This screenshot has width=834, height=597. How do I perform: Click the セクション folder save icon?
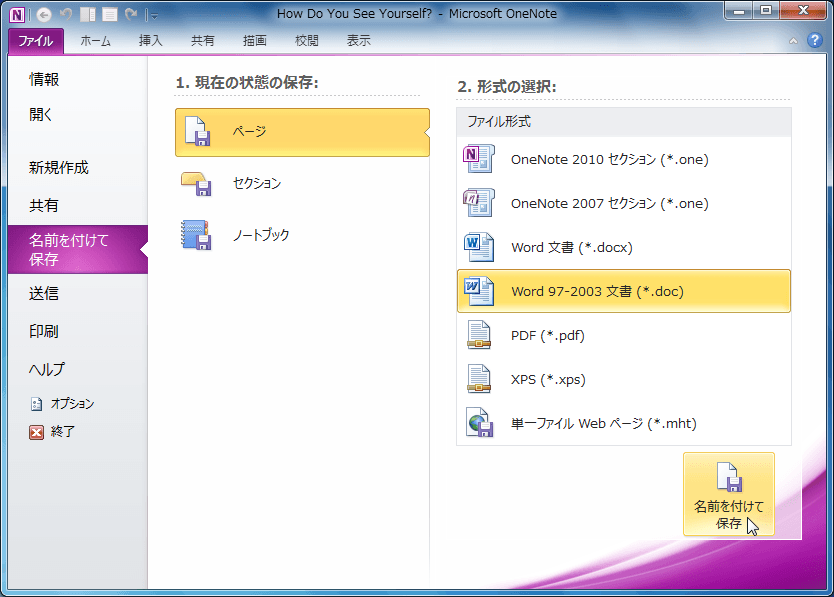196,184
